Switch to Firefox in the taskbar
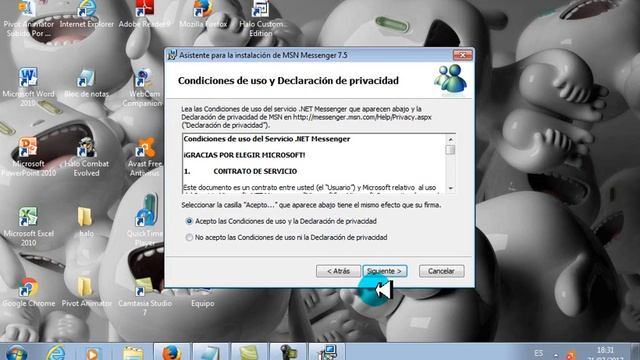The image size is (640, 360). coord(171,352)
